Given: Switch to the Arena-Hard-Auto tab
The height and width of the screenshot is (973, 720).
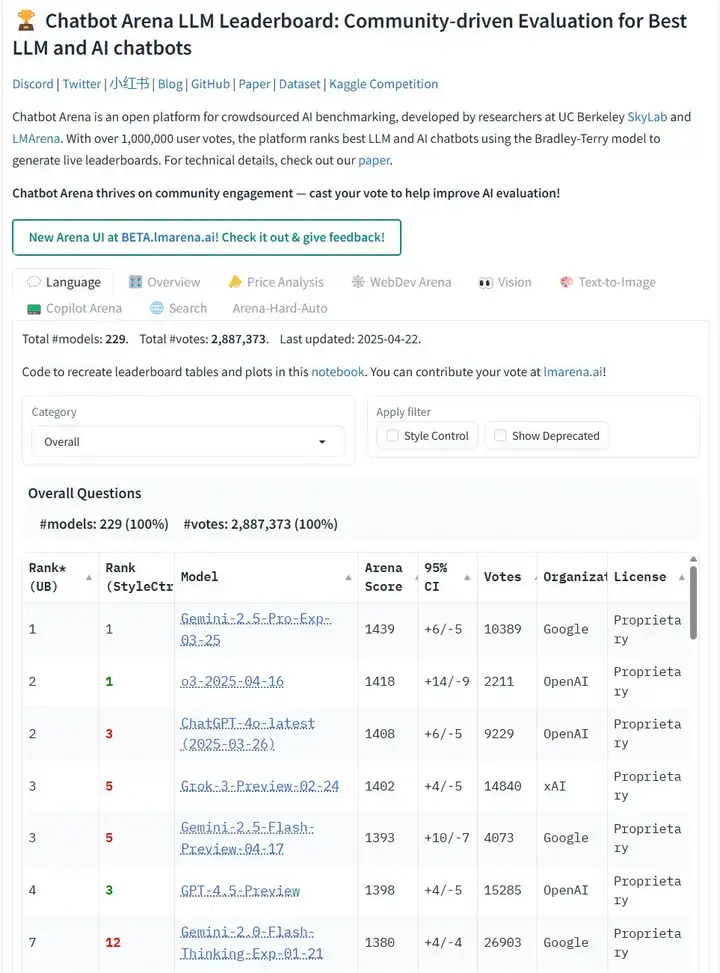Looking at the screenshot, I should click(279, 308).
